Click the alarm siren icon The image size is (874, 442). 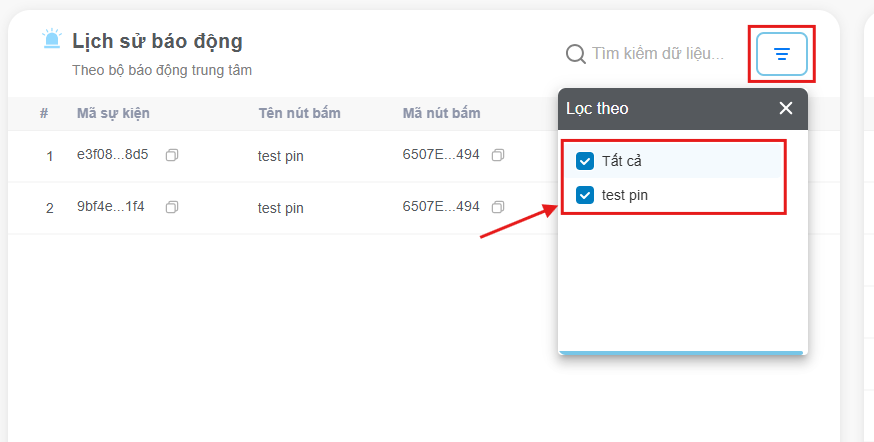coord(52,38)
